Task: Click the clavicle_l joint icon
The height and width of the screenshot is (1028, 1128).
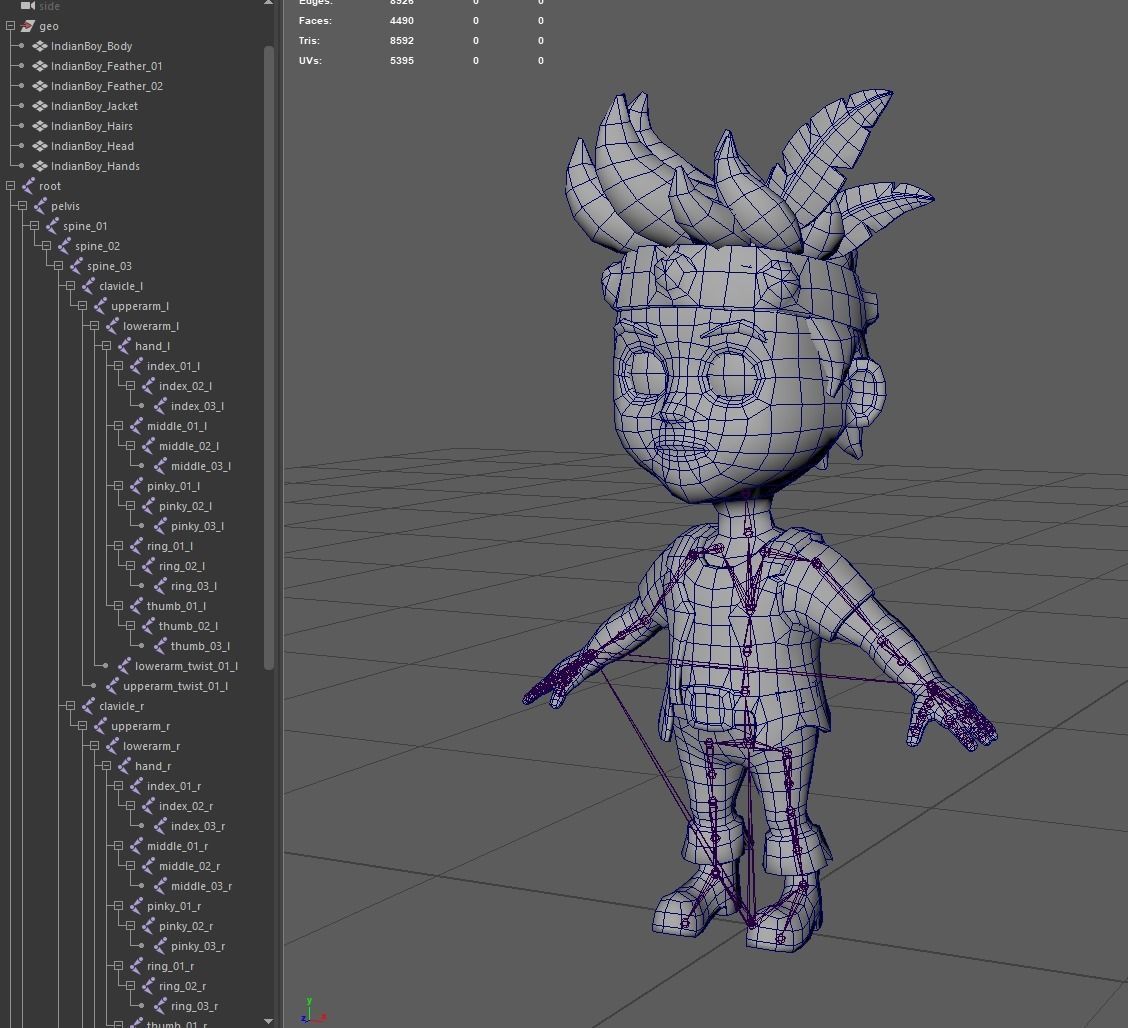Action: coord(88,286)
